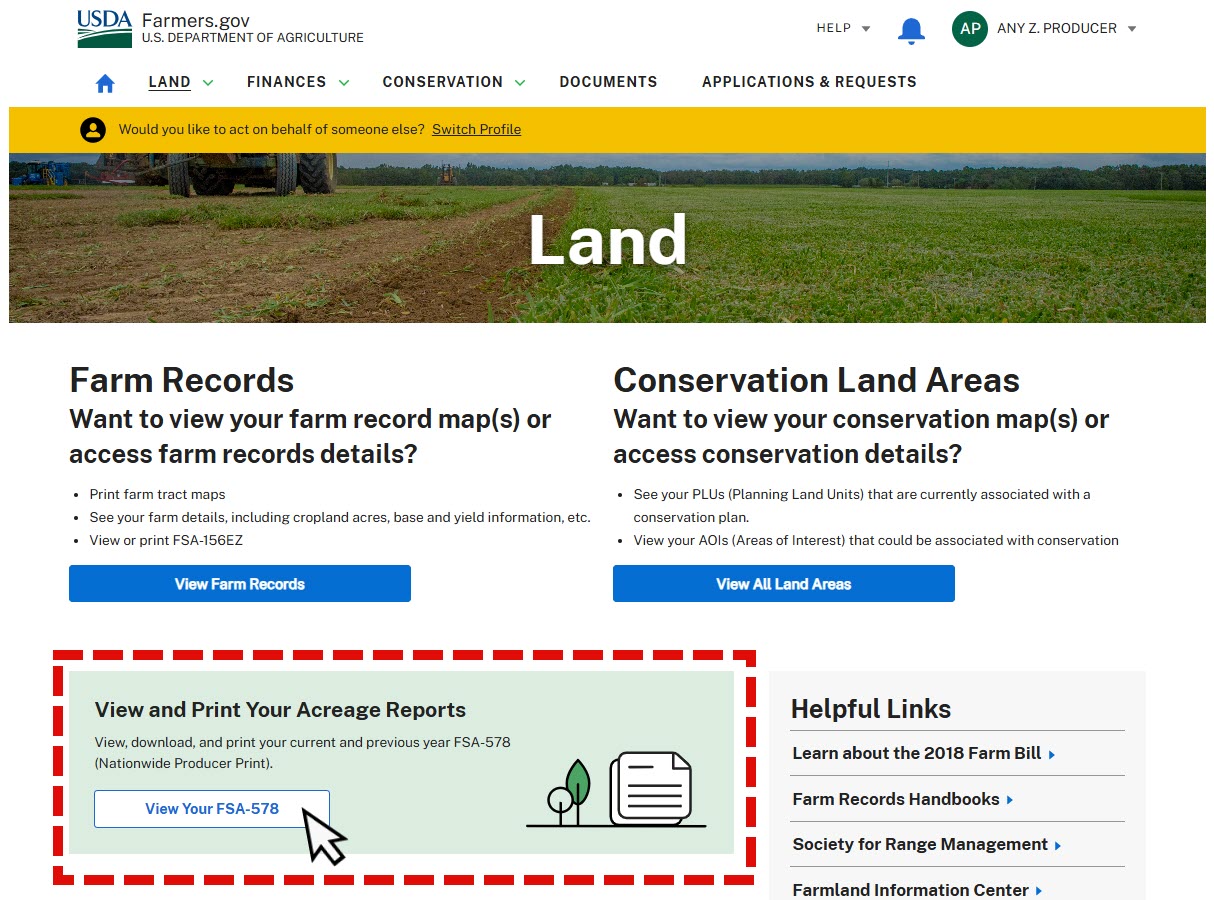1214x900 pixels.
Task: Click the document illustration in the acreage reports card
Action: point(648,790)
